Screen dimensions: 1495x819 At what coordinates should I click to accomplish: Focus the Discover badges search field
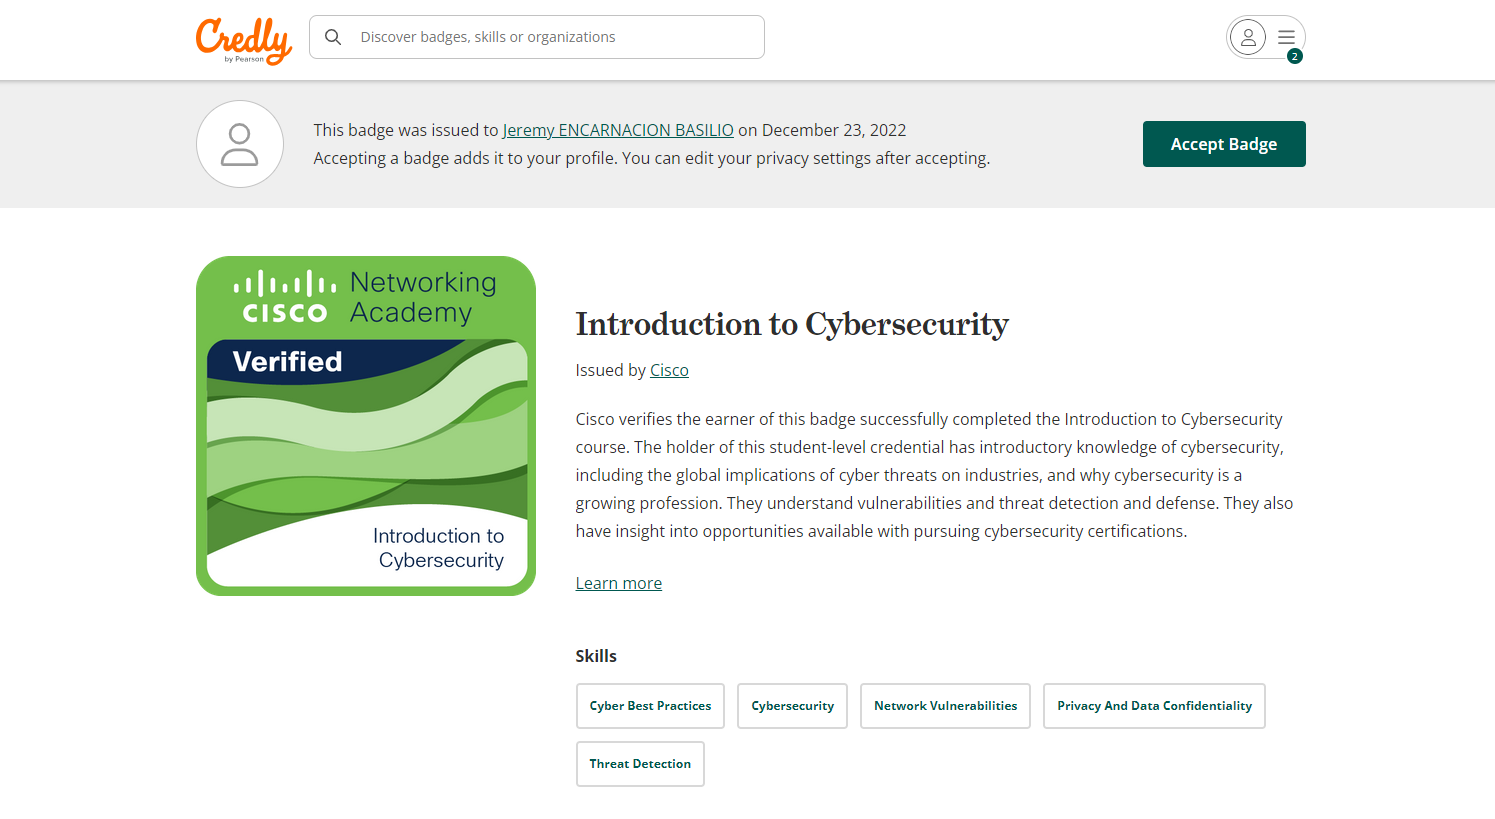[537, 37]
